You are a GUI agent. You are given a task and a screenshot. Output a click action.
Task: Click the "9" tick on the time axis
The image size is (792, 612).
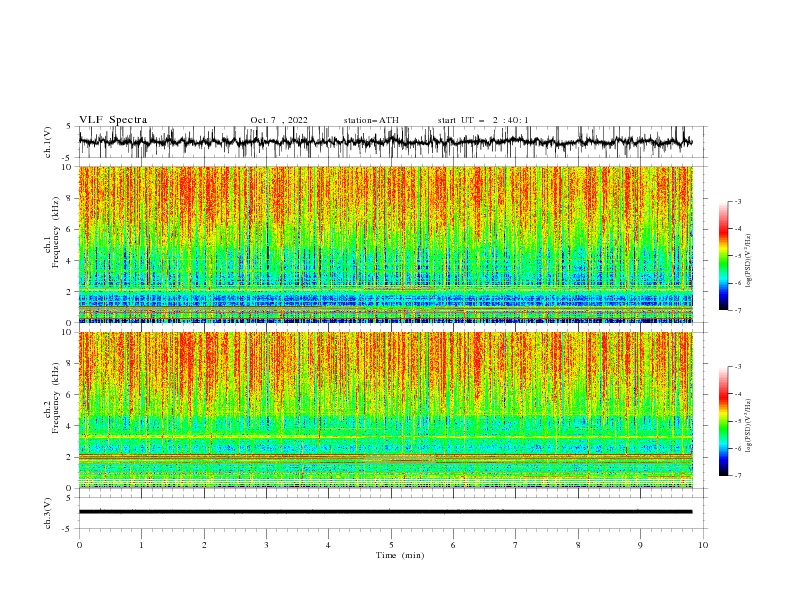pos(640,545)
